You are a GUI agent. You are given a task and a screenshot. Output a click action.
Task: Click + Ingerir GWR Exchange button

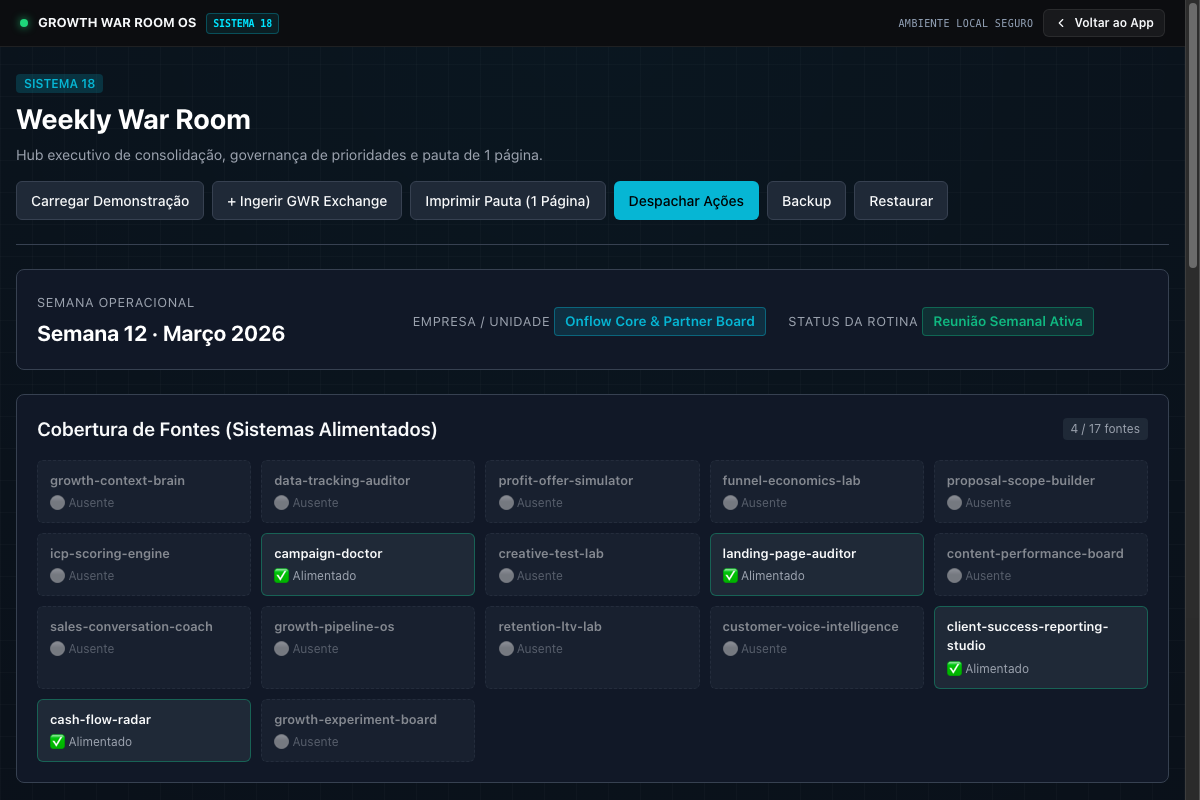[307, 200]
